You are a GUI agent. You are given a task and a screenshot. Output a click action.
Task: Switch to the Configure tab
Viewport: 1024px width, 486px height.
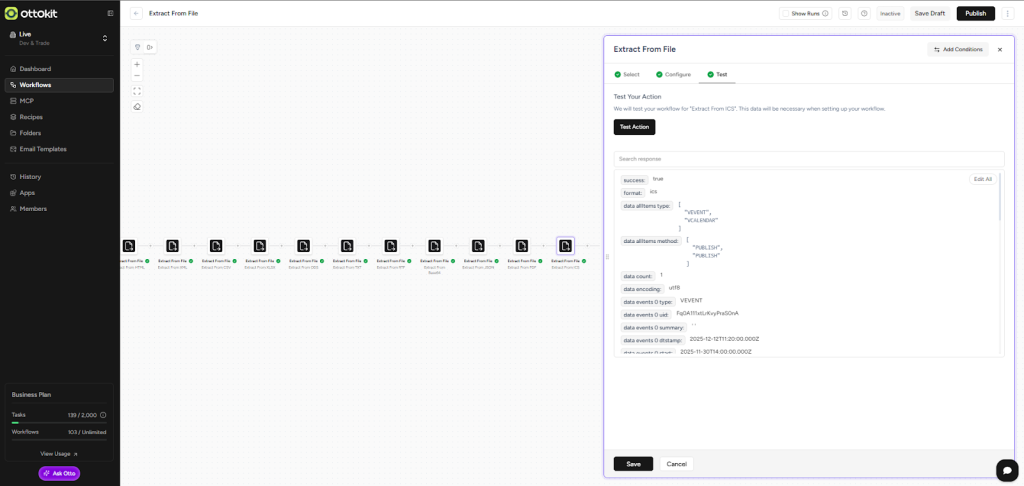(673, 75)
